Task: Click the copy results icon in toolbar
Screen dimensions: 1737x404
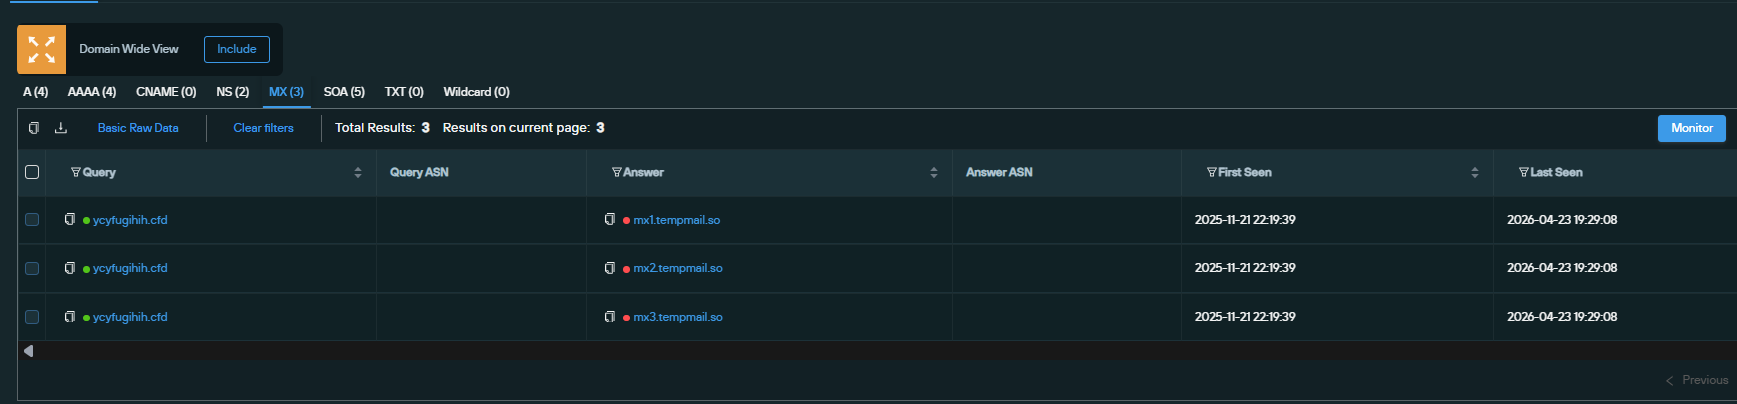Action: coord(34,128)
